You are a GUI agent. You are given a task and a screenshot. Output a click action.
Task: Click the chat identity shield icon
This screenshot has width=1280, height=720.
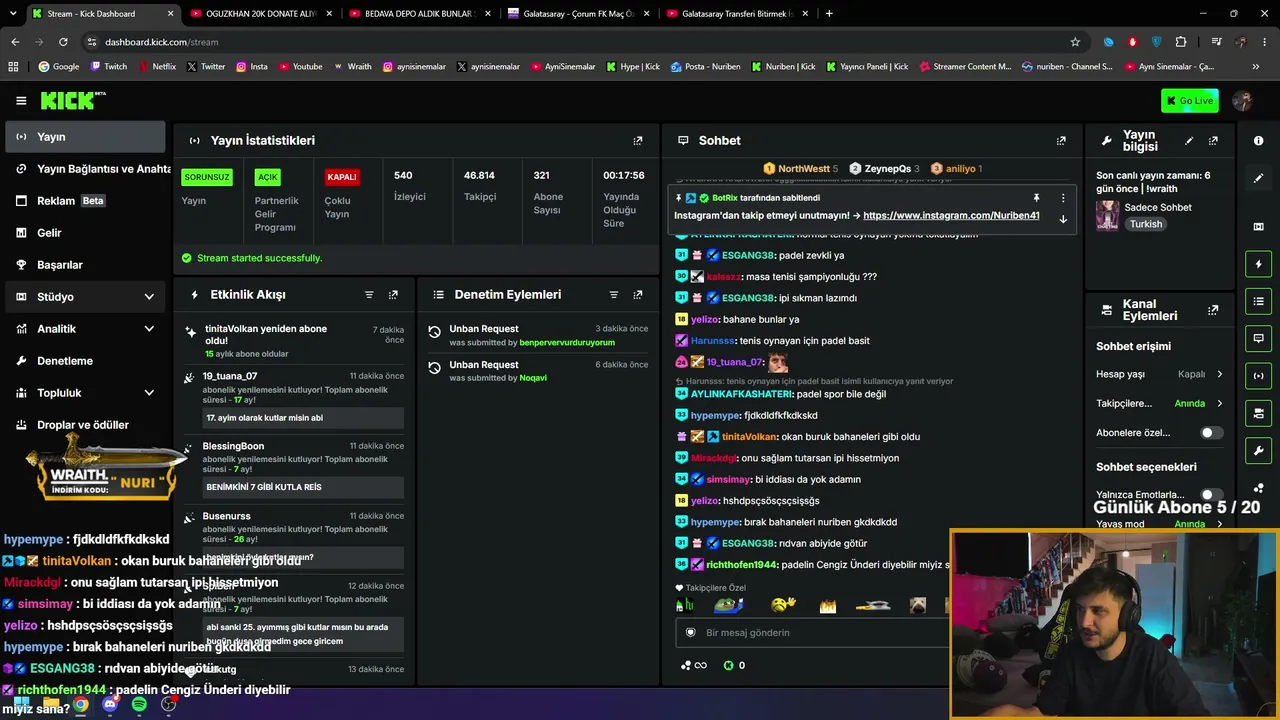[x=690, y=632]
